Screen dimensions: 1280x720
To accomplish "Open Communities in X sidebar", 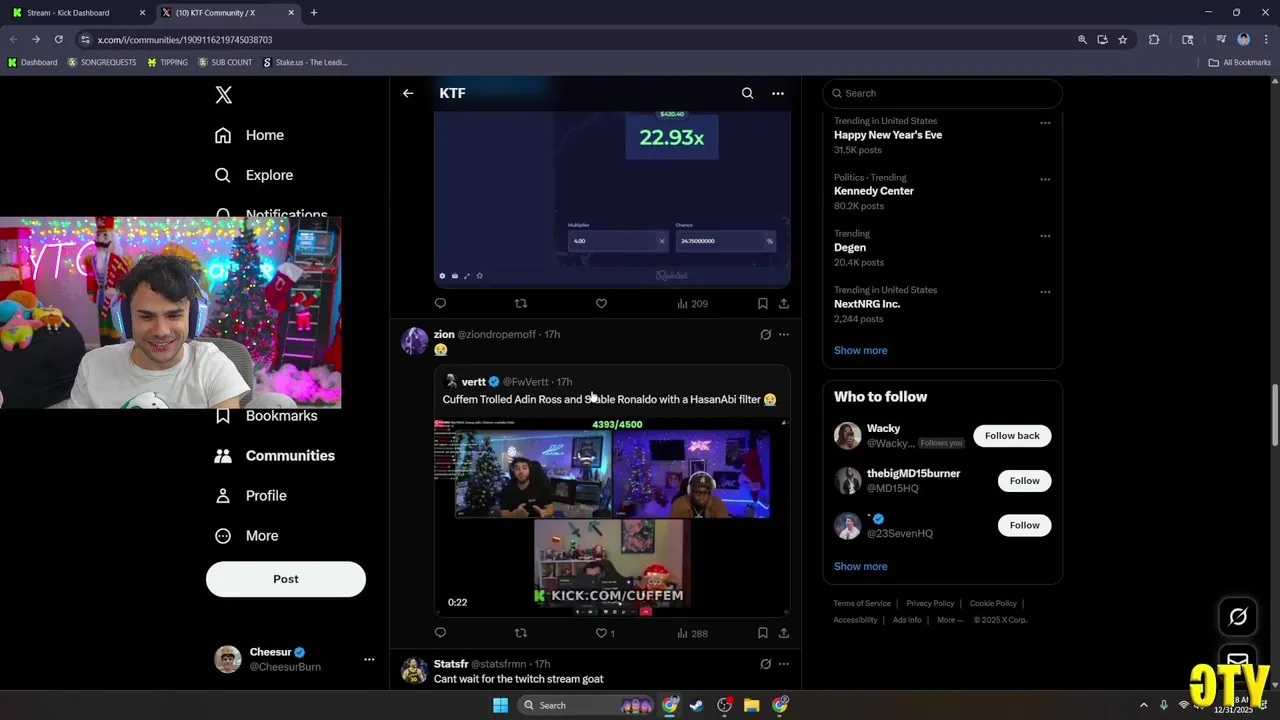I will click(275, 456).
